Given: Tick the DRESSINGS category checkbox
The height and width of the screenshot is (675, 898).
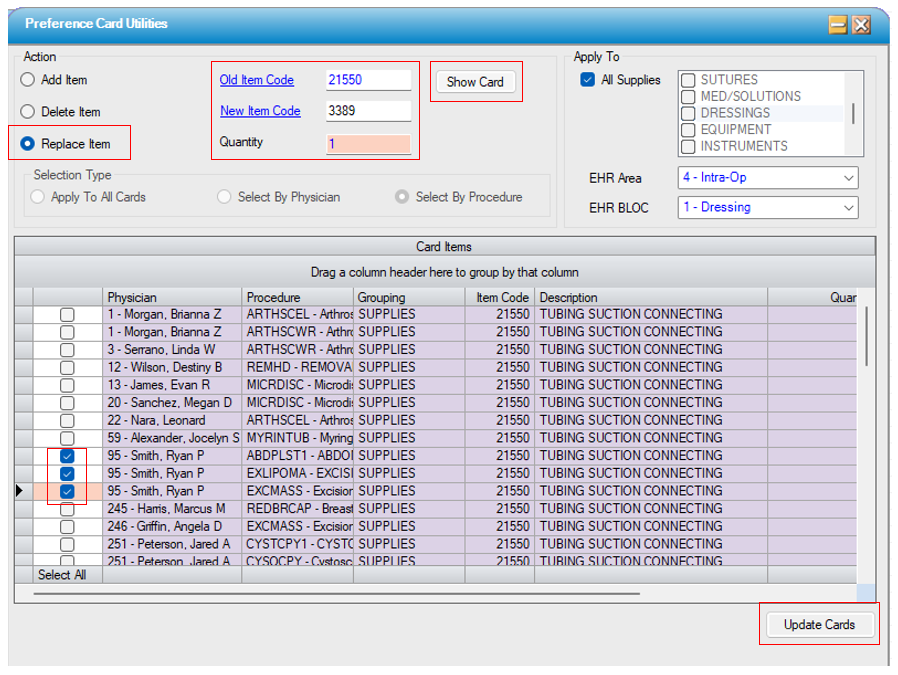Looking at the screenshot, I should (x=688, y=113).
